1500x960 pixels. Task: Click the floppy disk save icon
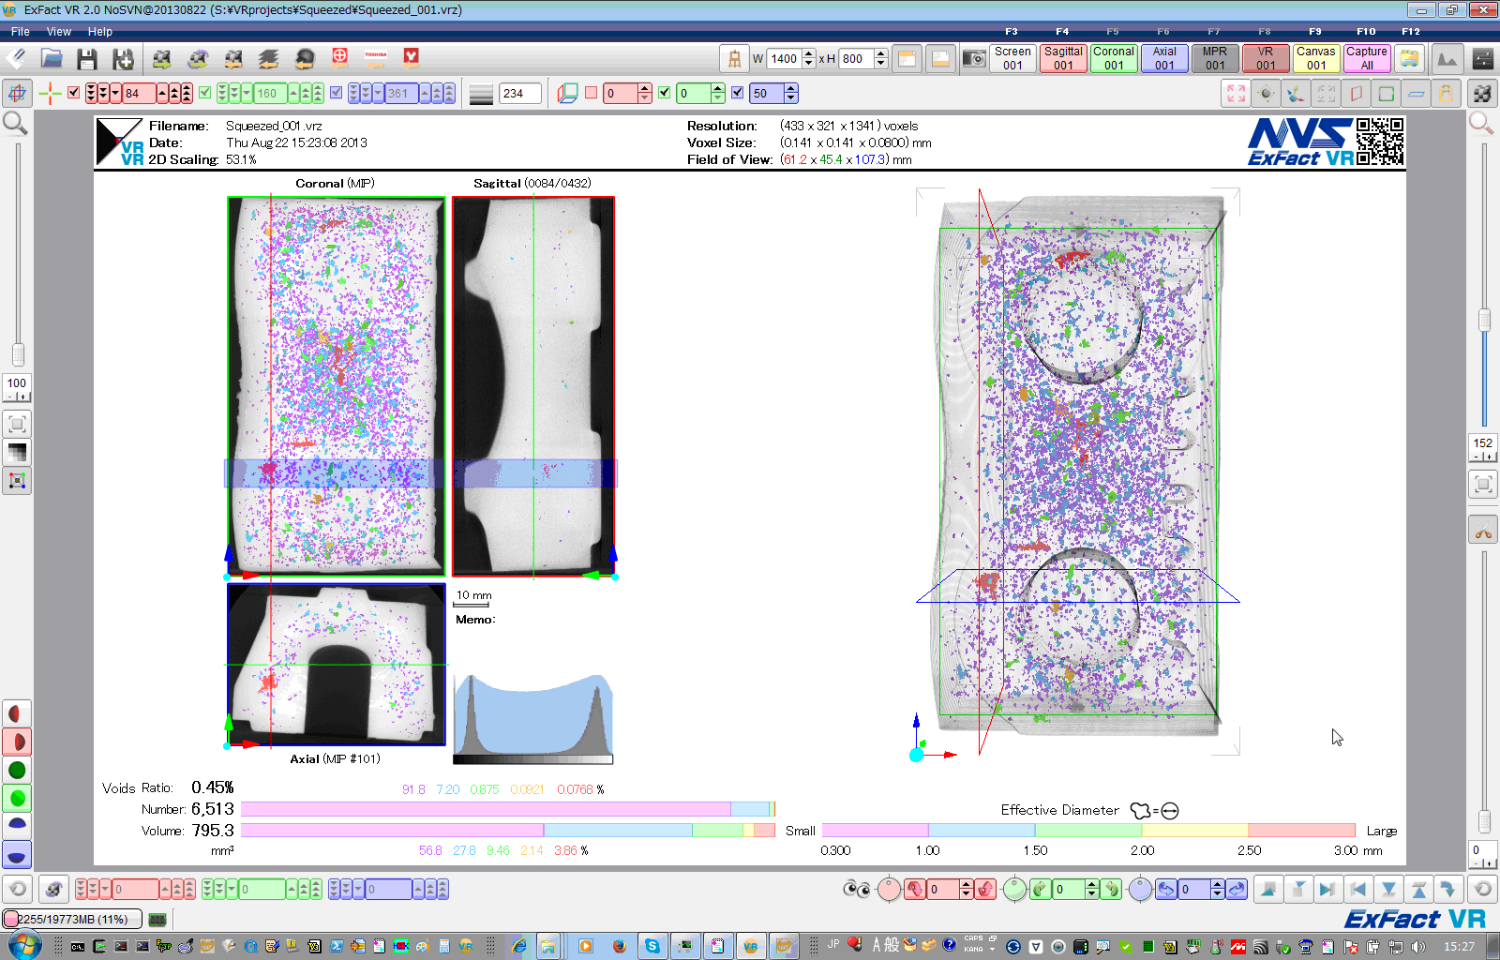87,59
